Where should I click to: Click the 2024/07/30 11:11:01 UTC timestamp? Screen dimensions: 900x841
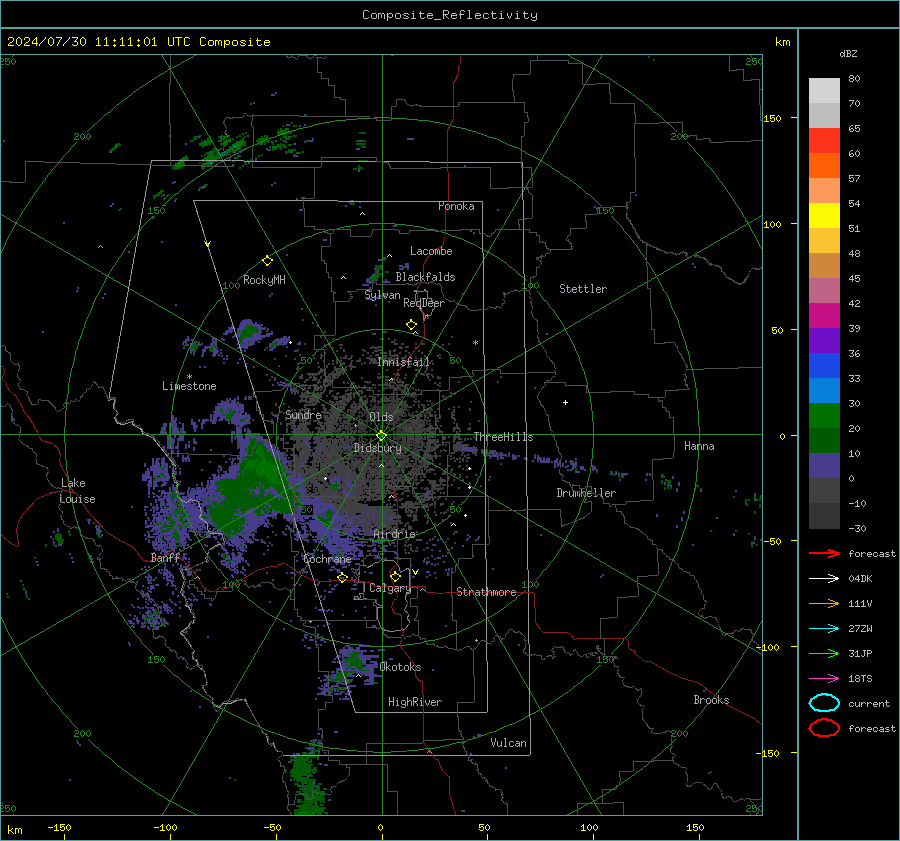(99, 42)
